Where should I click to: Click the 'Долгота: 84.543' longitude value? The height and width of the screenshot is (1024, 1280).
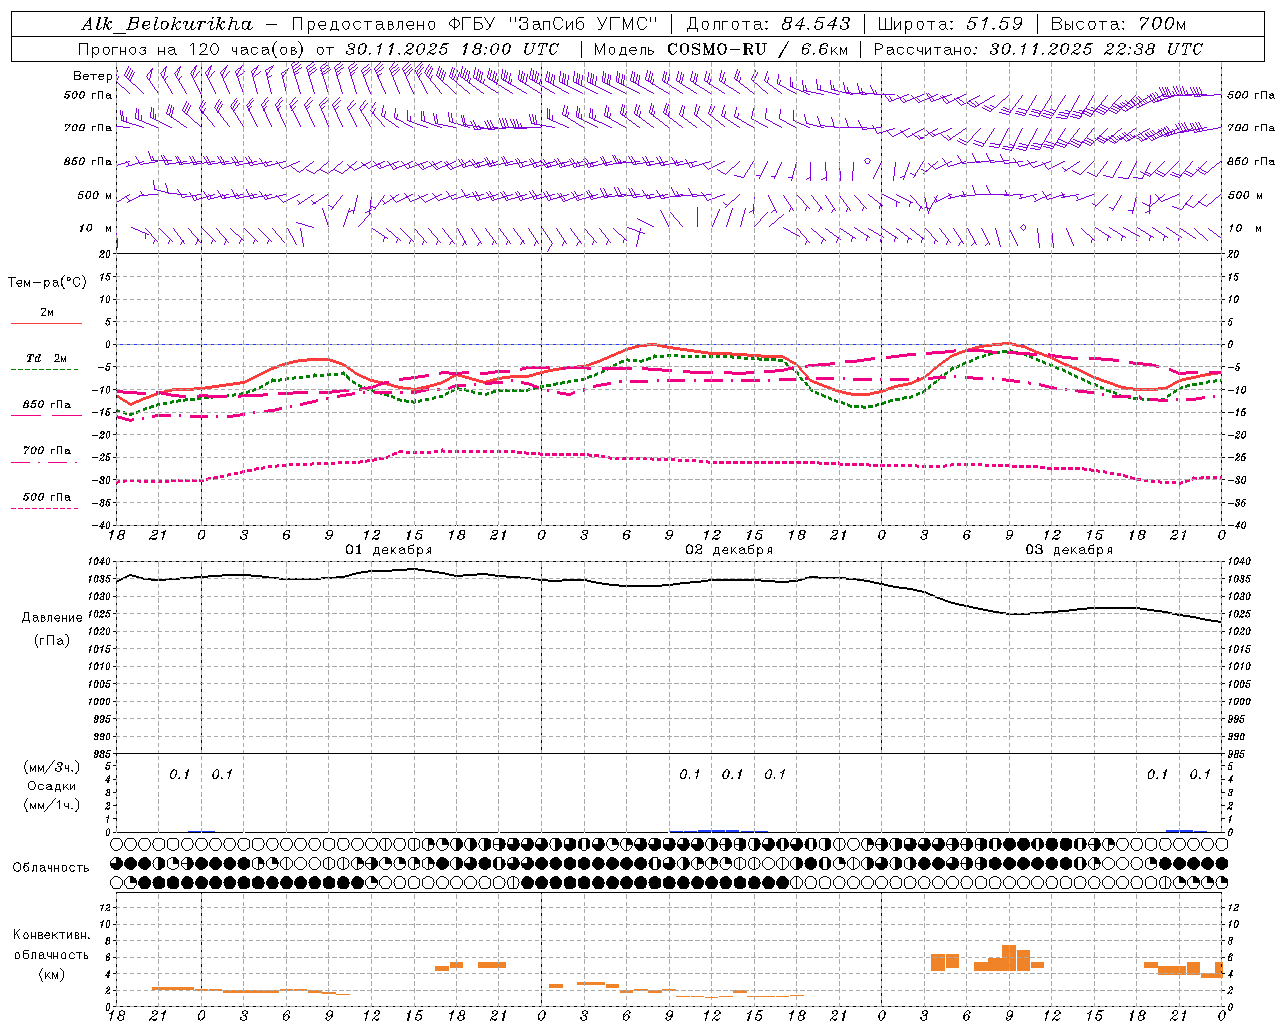768,24
